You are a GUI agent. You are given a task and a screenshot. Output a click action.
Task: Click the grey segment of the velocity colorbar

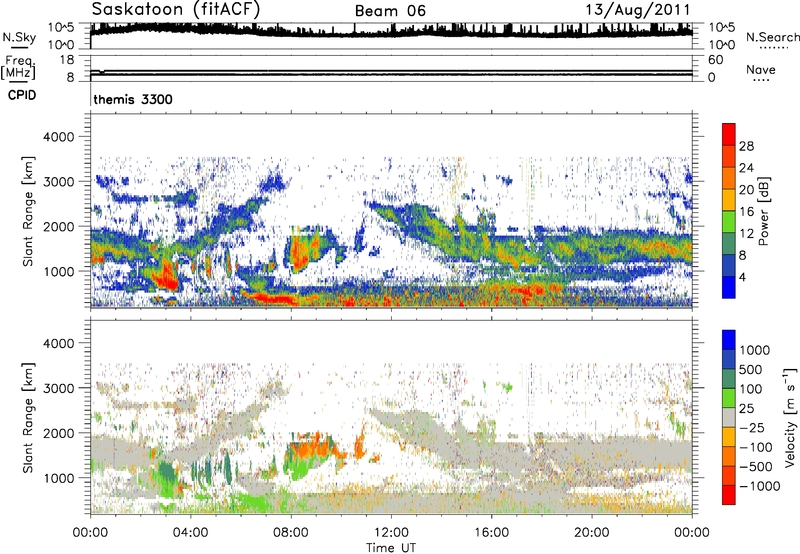coord(729,418)
